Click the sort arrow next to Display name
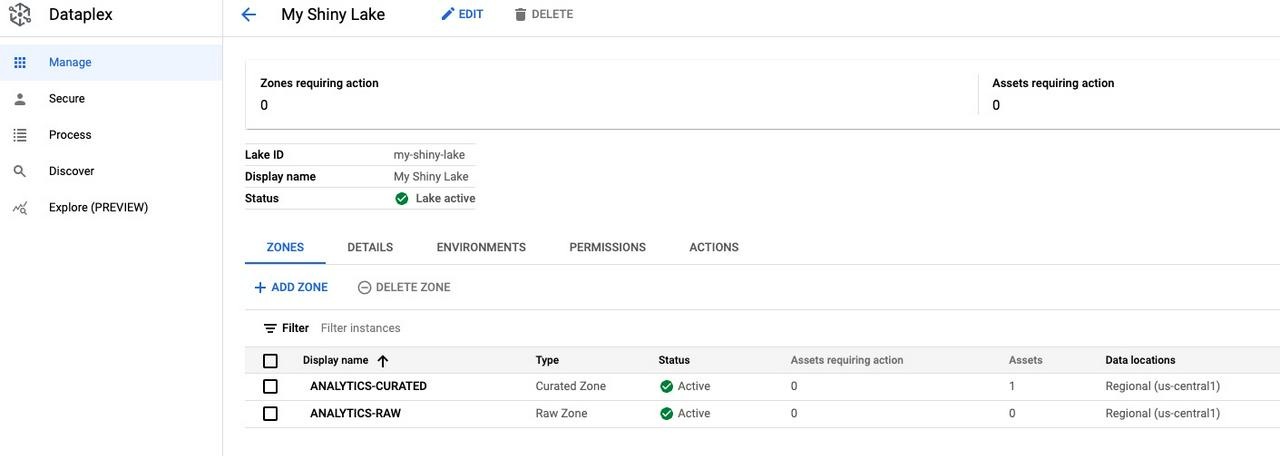Image resolution: width=1280 pixels, height=456 pixels. pos(382,361)
